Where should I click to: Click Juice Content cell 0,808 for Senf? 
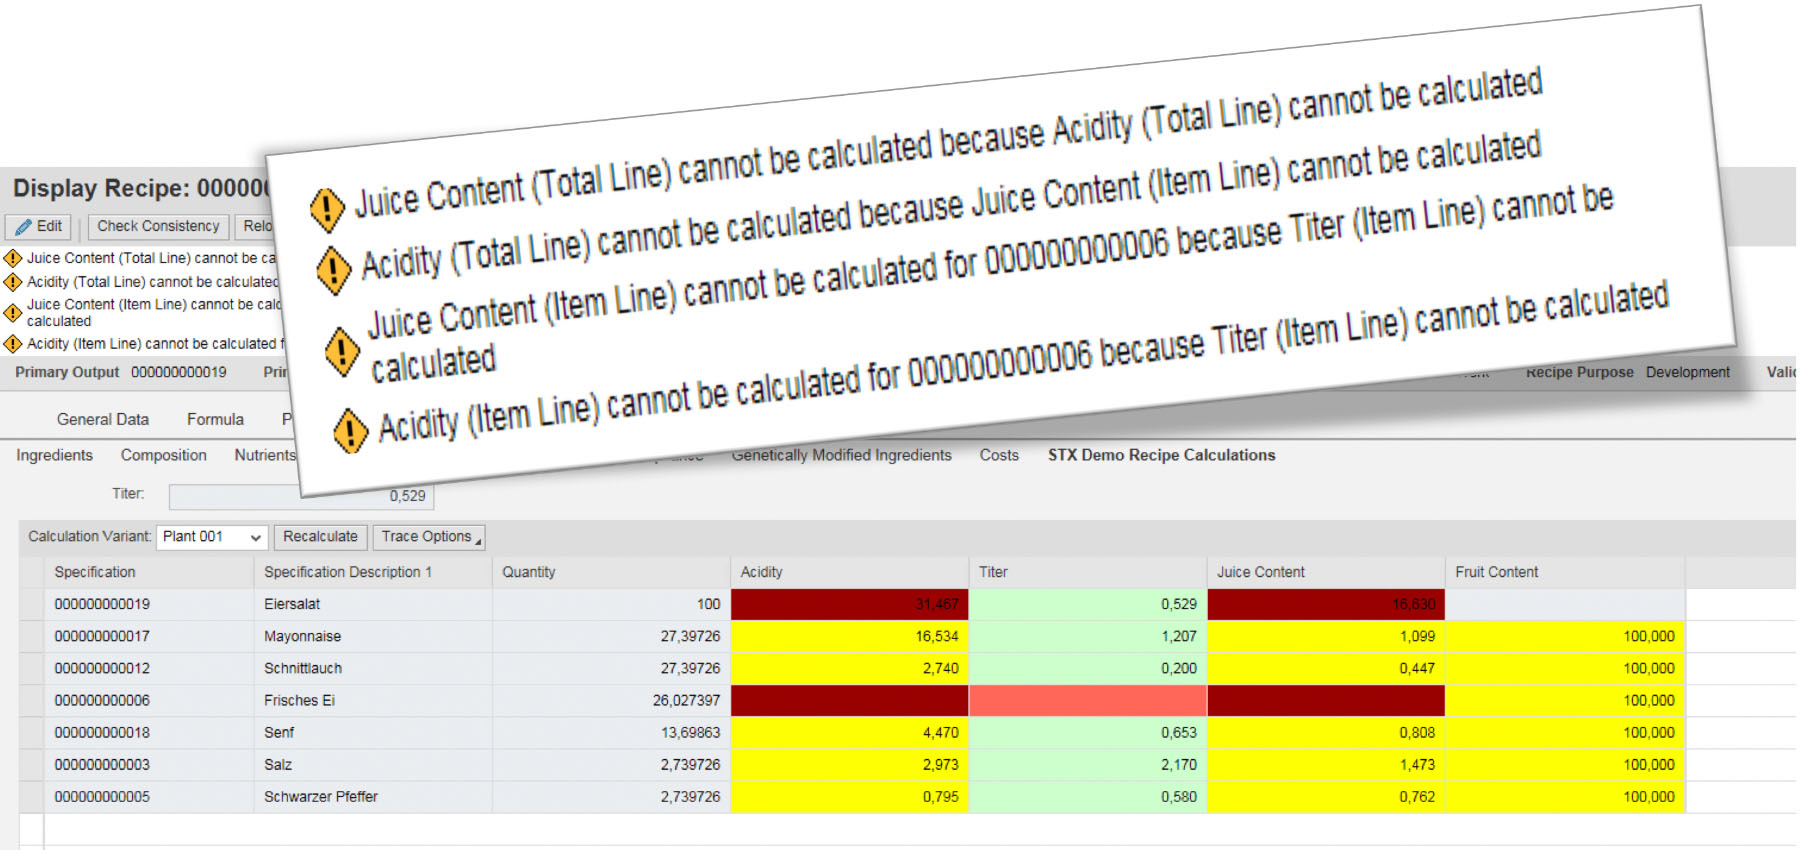tap(1325, 732)
